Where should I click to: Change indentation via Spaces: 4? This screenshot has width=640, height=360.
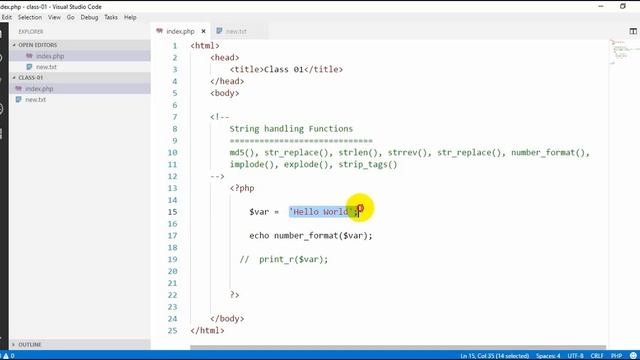tap(548, 356)
